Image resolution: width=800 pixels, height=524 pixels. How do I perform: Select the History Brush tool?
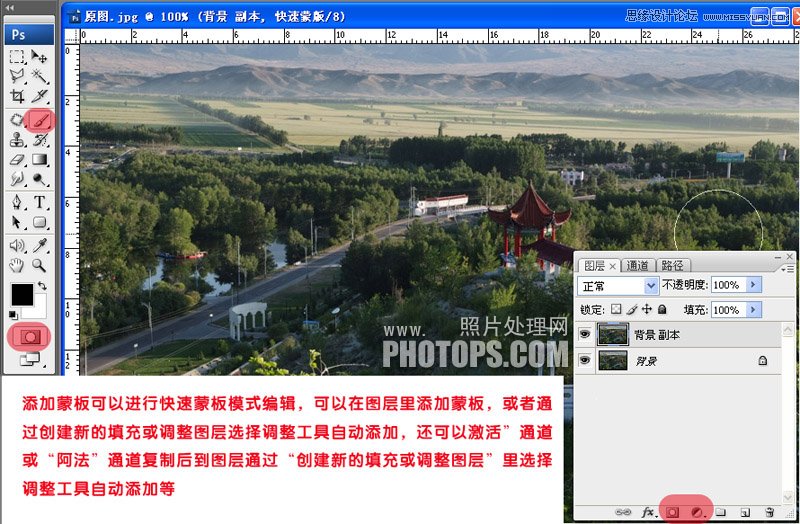coord(39,140)
